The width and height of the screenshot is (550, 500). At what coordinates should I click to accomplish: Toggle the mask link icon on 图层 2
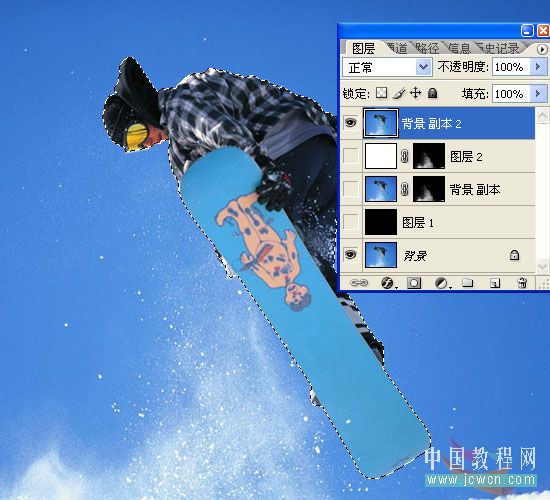point(405,156)
